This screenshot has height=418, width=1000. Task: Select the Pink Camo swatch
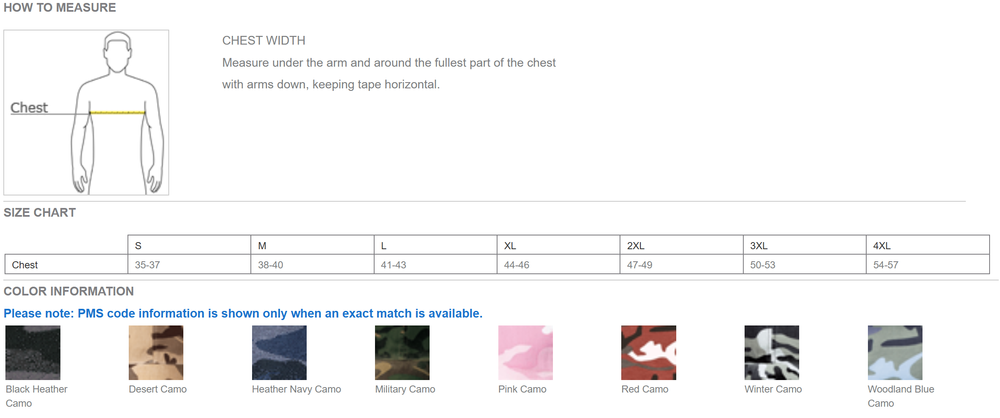[525, 352]
